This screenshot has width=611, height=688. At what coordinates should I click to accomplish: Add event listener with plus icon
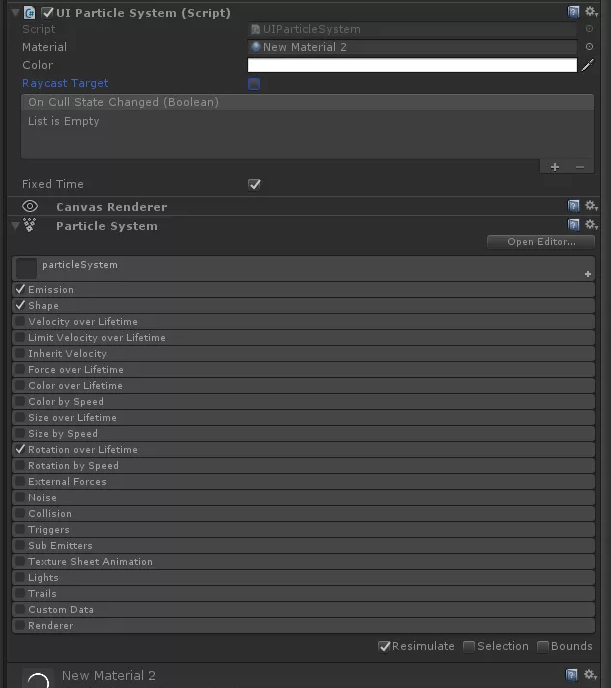tap(555, 167)
